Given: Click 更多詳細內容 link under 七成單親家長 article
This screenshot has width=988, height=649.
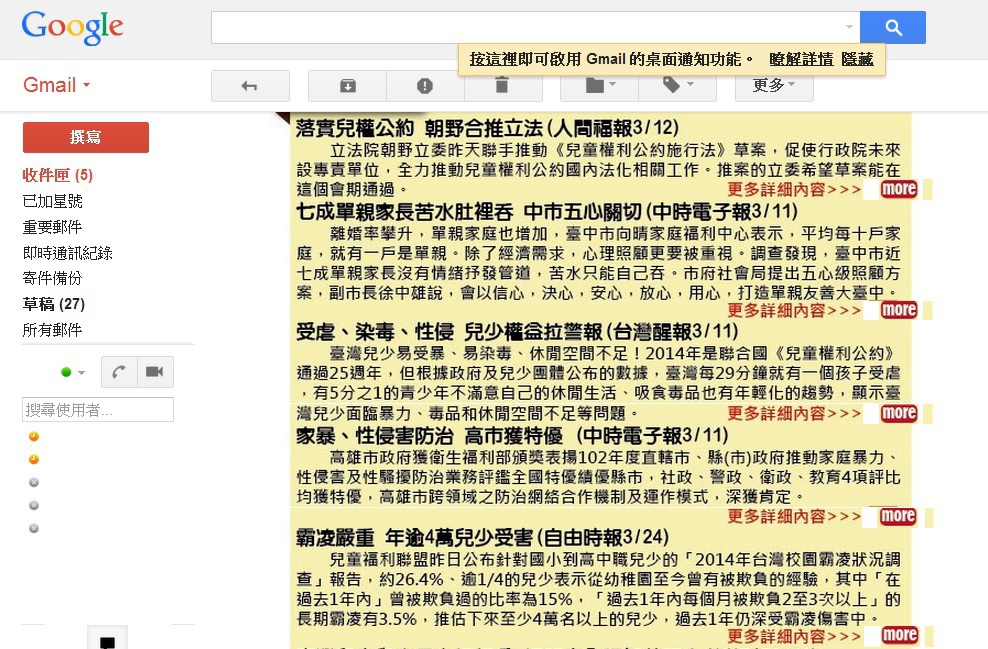Looking at the screenshot, I should (x=794, y=310).
